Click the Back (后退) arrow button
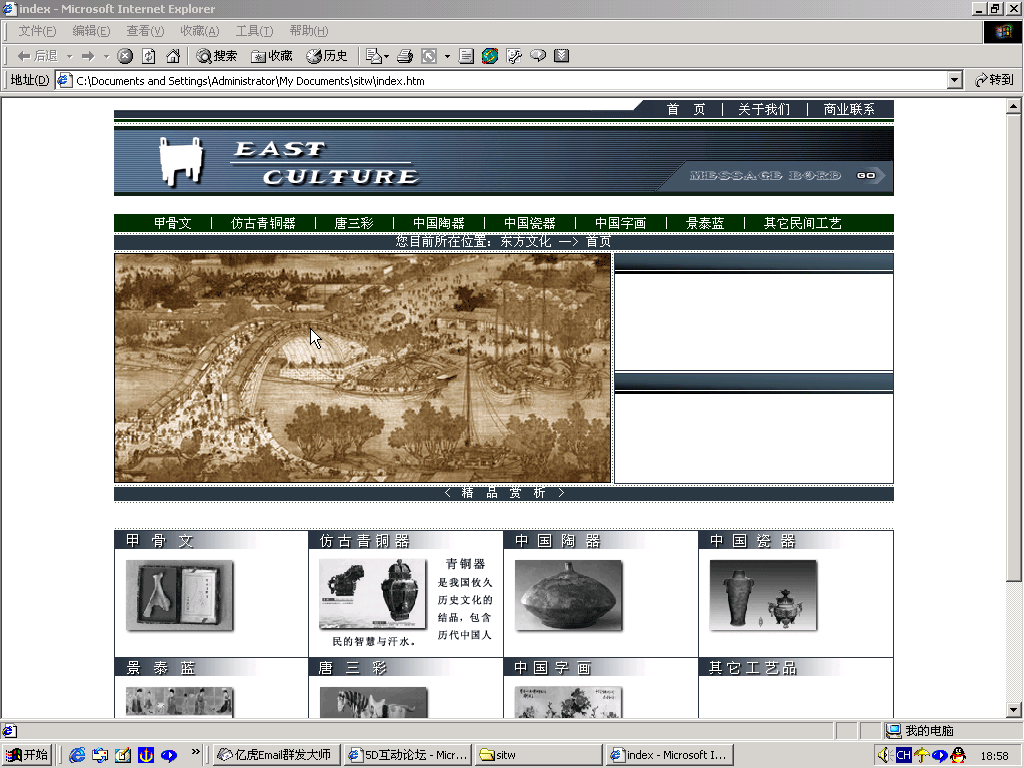The image size is (1024, 768). (37, 56)
